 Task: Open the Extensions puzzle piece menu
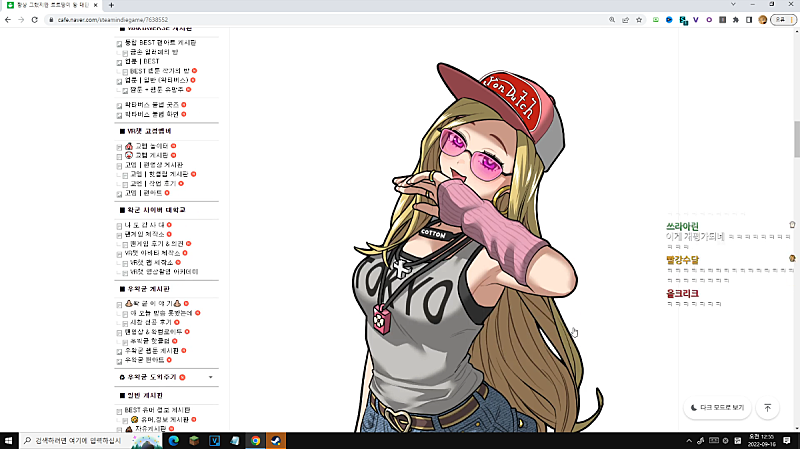coord(736,20)
